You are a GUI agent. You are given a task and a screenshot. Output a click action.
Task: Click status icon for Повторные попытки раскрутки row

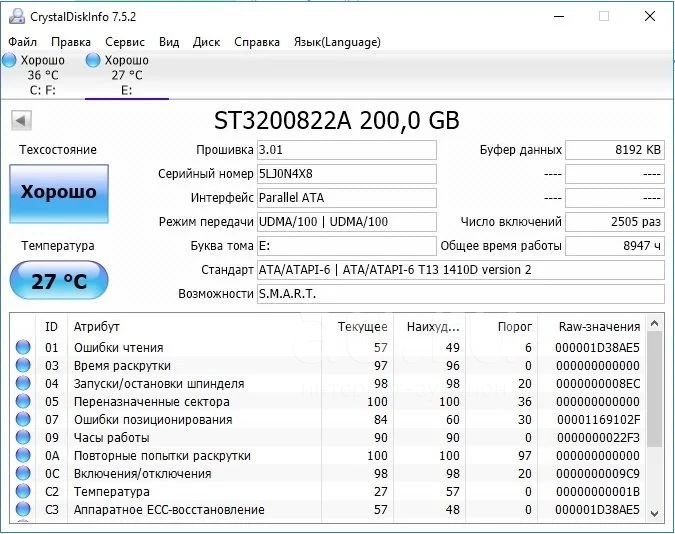coord(23,455)
